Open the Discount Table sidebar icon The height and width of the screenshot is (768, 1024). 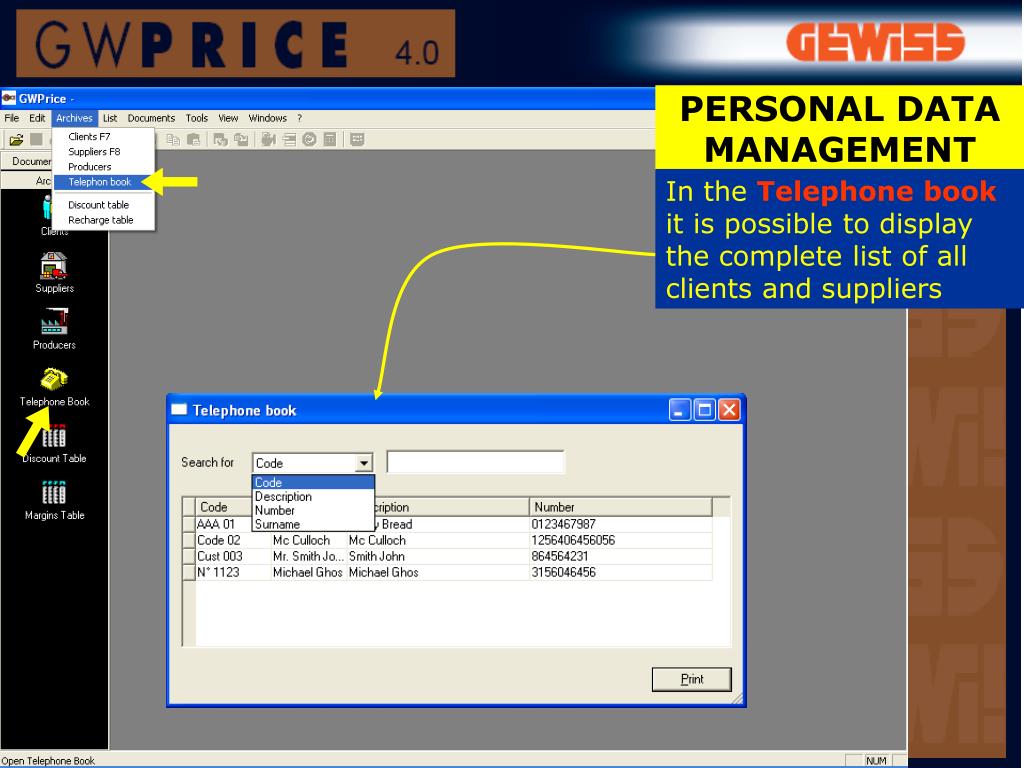(x=54, y=436)
